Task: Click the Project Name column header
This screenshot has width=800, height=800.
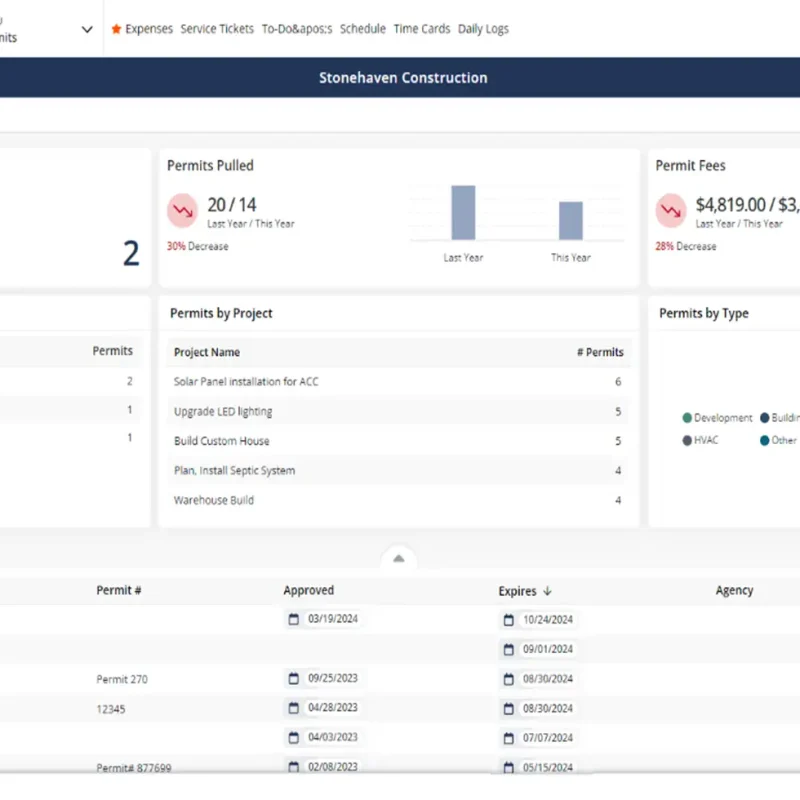Action: 207,352
